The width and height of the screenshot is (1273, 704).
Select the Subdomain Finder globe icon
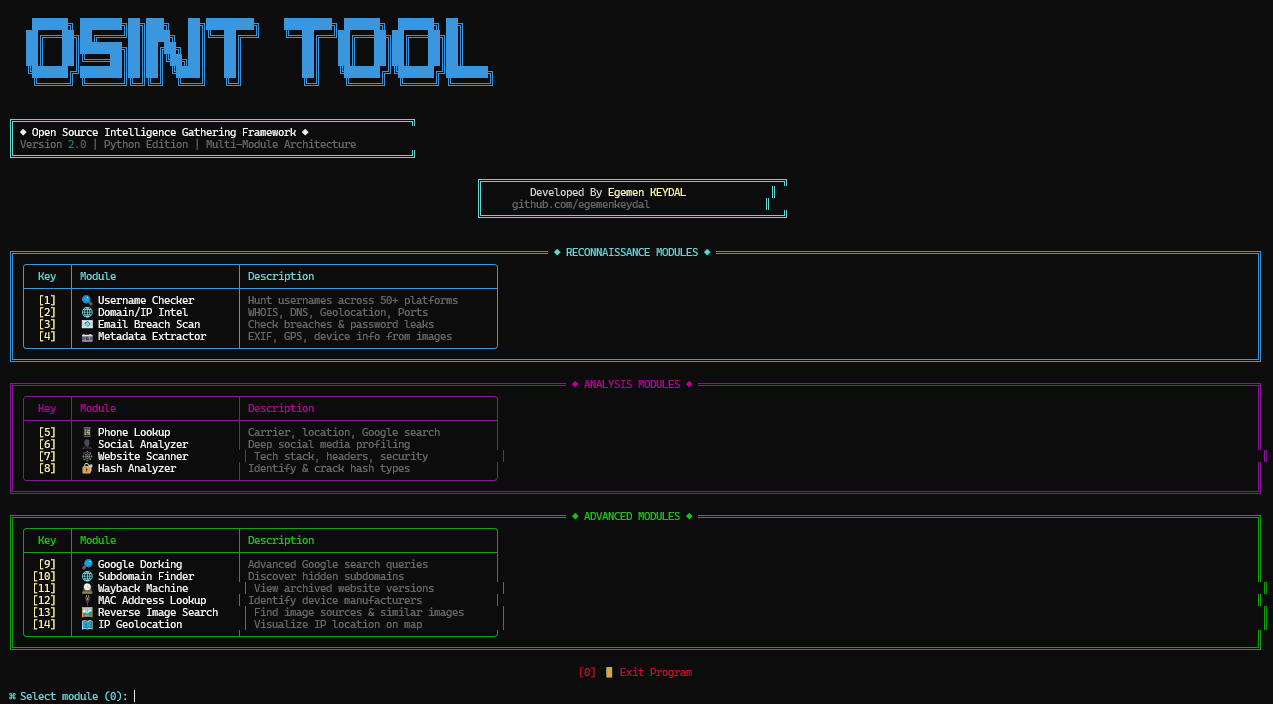click(89, 576)
